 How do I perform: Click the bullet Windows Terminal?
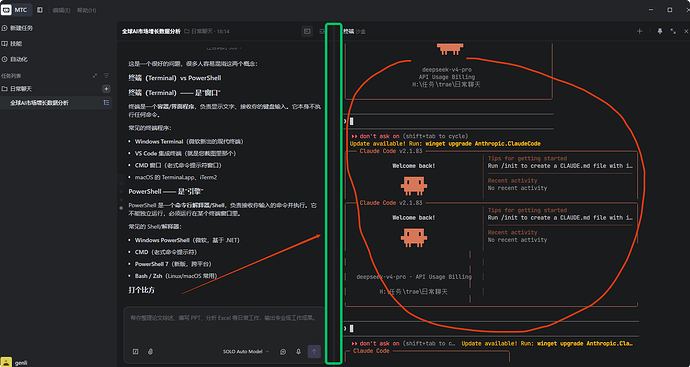[189, 142]
